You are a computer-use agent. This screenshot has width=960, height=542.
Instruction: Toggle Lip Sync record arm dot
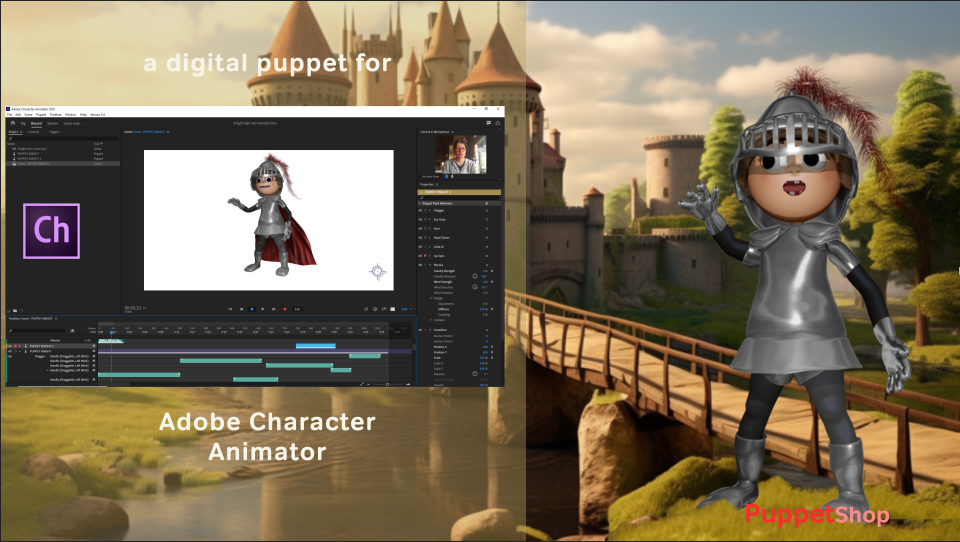pyautogui.click(x=425, y=256)
